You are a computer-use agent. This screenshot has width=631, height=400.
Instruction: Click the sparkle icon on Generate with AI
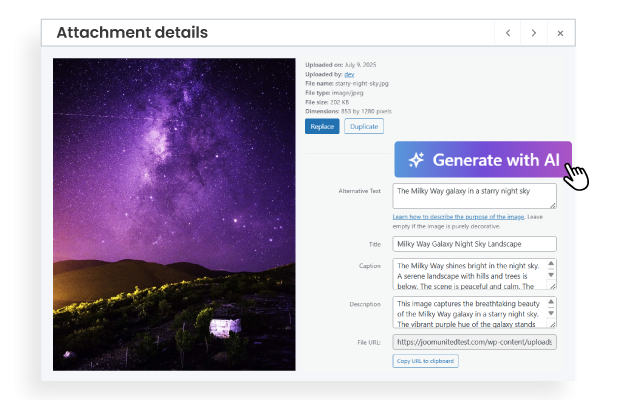coord(416,160)
